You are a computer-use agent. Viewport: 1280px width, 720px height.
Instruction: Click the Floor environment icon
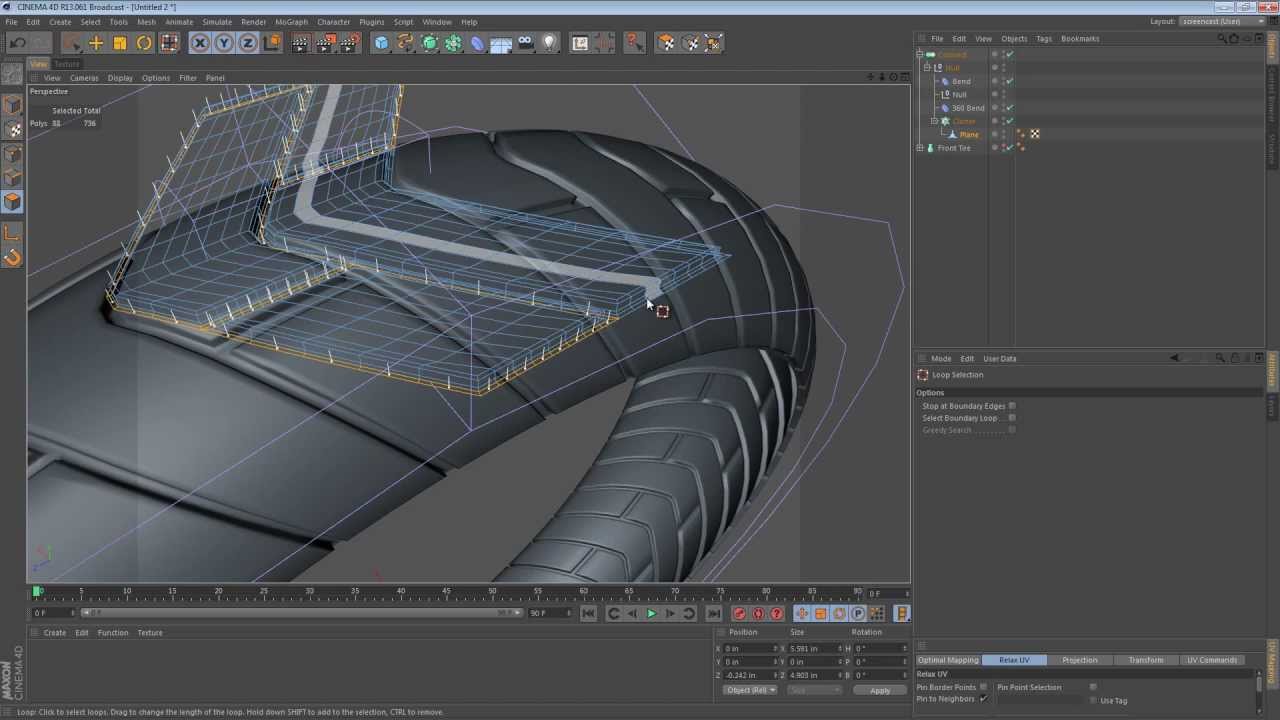click(501, 42)
